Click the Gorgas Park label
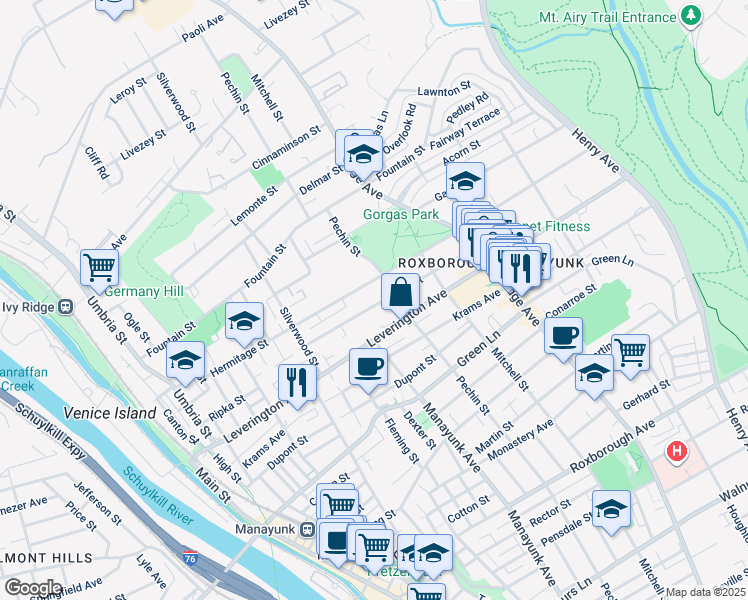The height and width of the screenshot is (600, 748). click(401, 215)
